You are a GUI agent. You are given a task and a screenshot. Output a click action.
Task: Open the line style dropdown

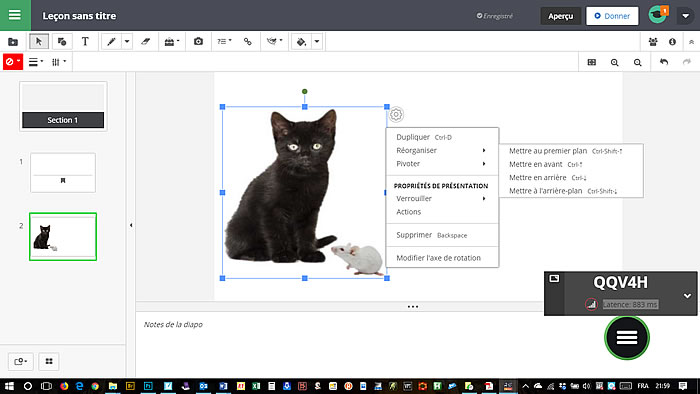58,62
